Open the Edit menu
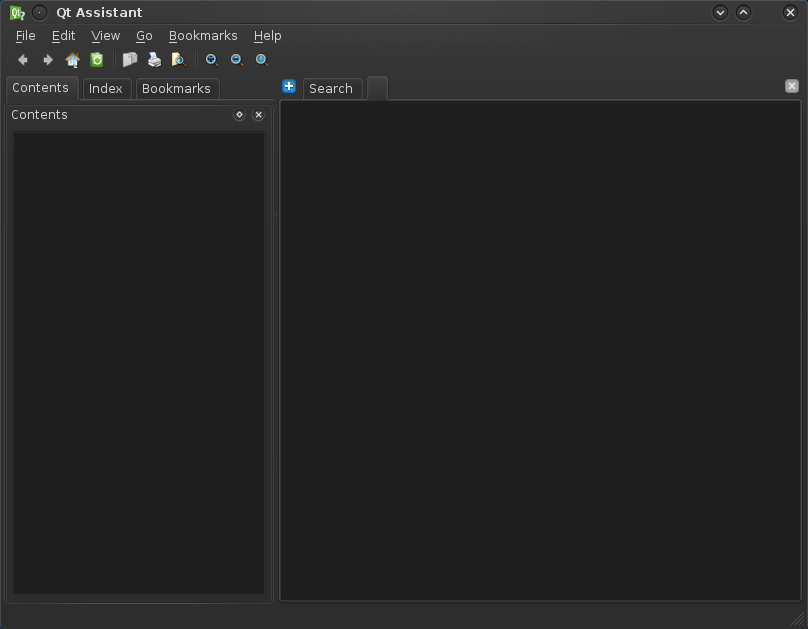808x629 pixels. 63,36
